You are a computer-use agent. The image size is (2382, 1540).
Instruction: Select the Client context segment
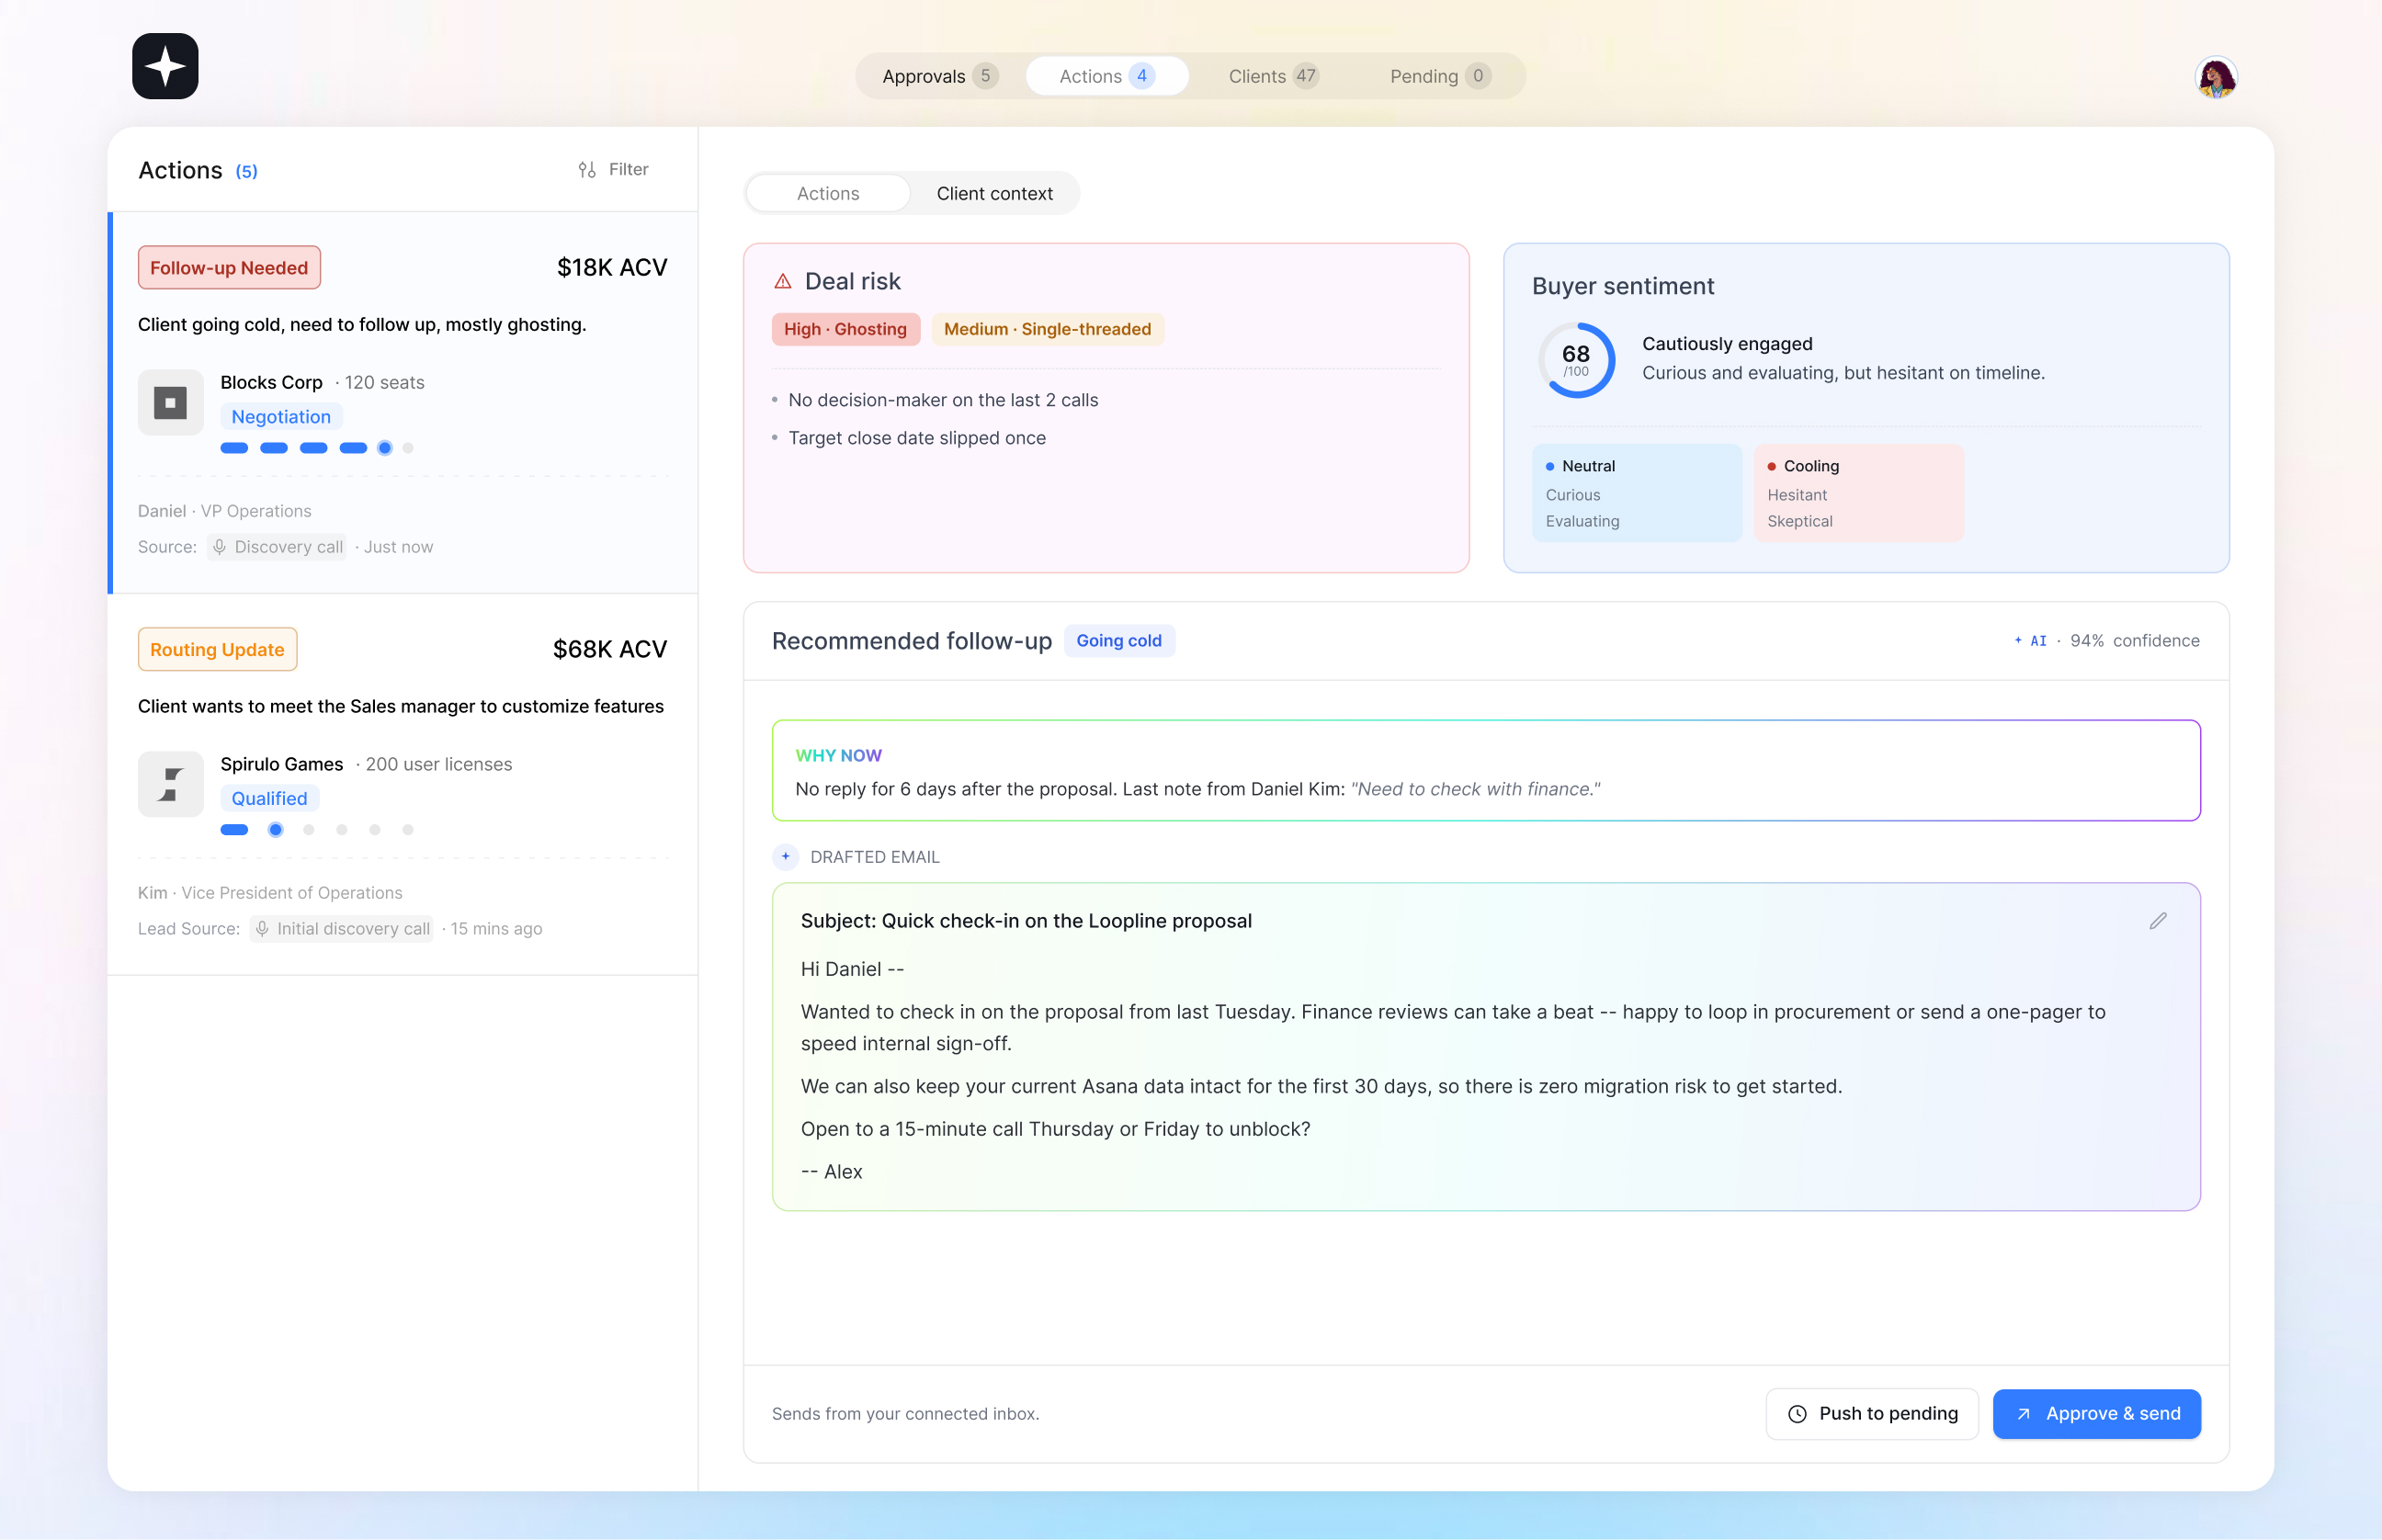click(994, 193)
